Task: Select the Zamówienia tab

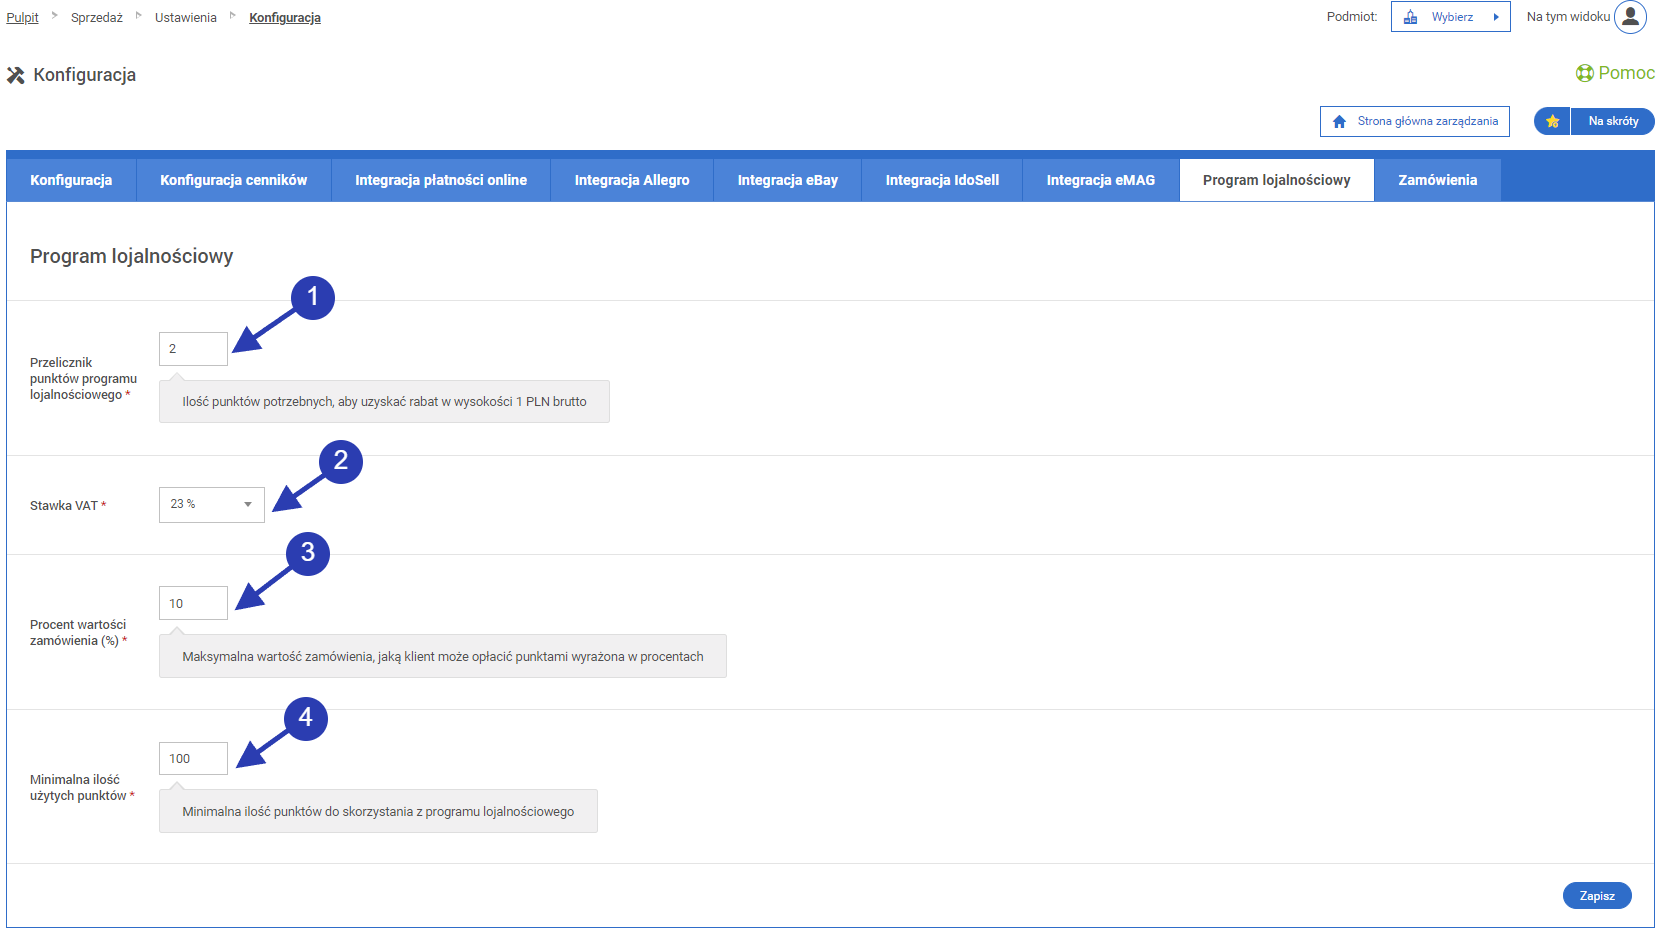Action: [1437, 180]
